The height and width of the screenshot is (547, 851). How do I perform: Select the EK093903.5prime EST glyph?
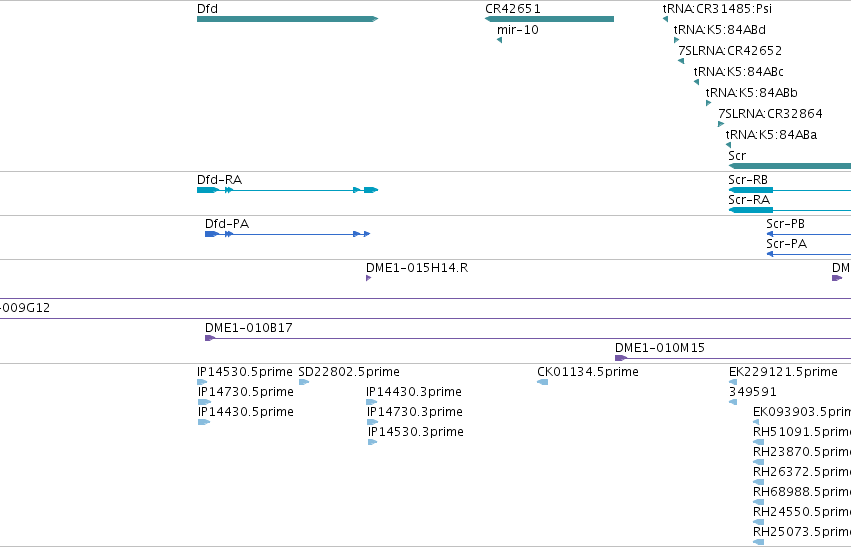756,422
